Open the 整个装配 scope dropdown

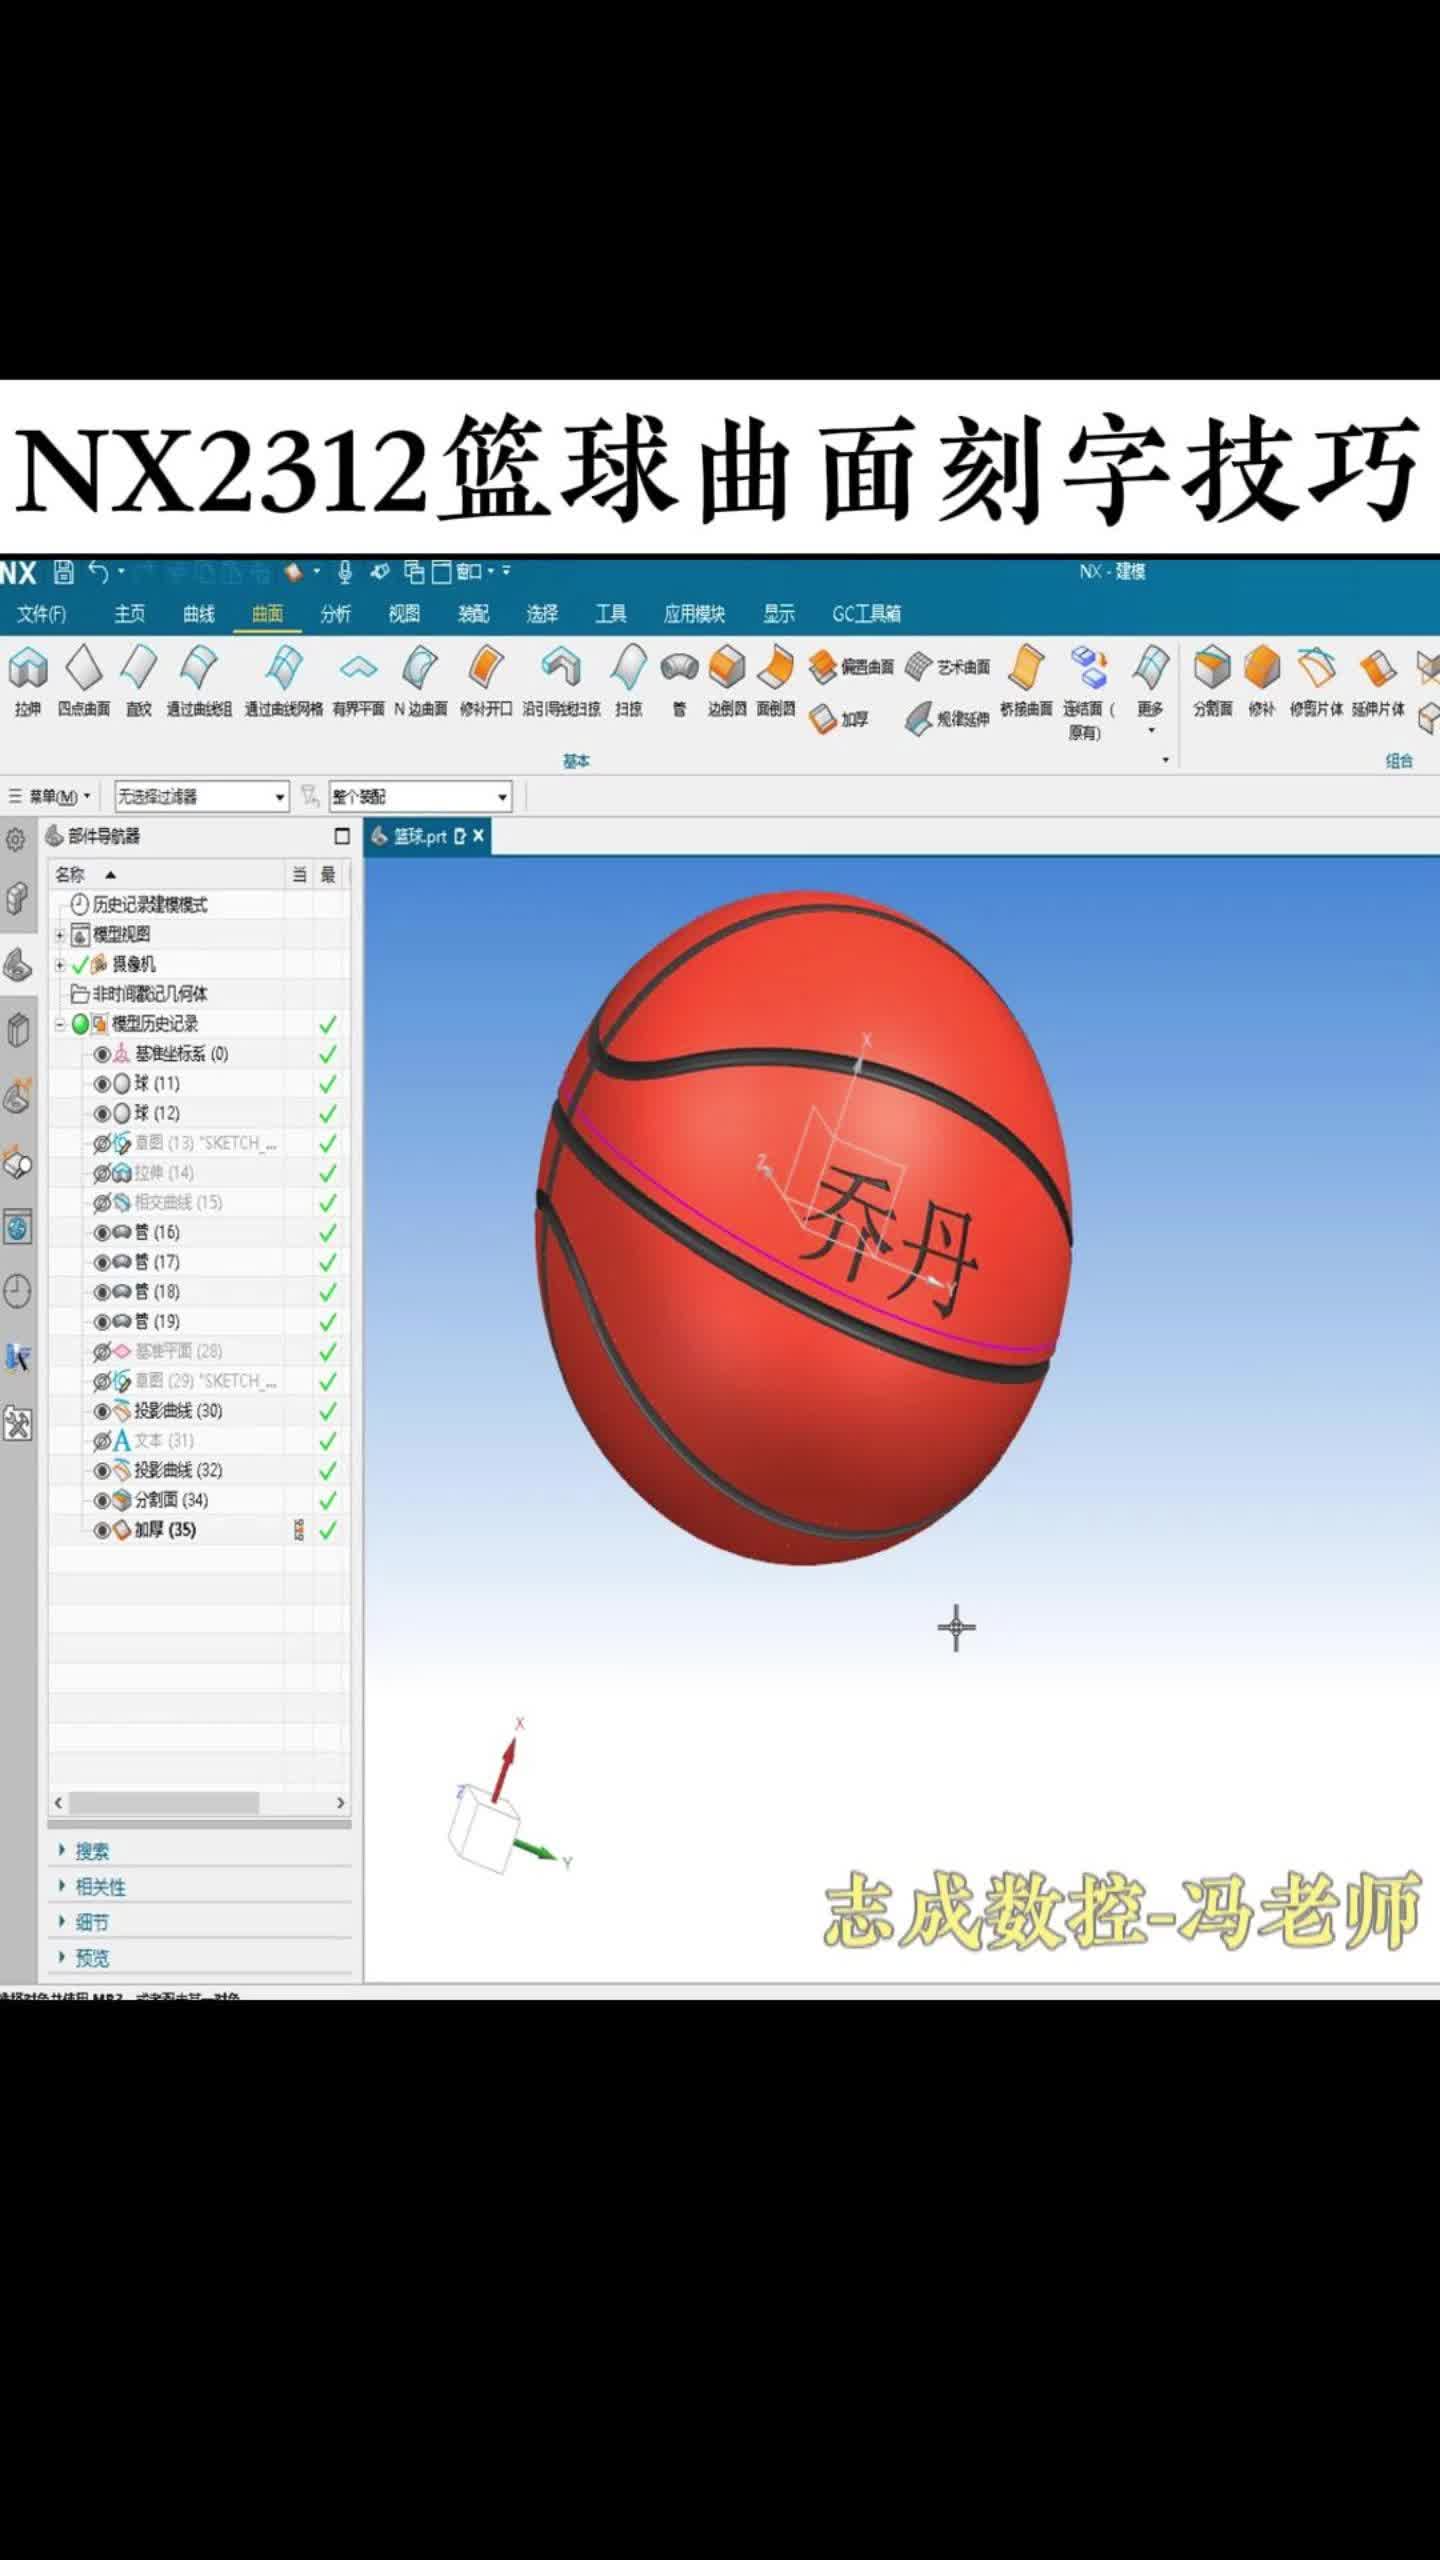[x=421, y=796]
